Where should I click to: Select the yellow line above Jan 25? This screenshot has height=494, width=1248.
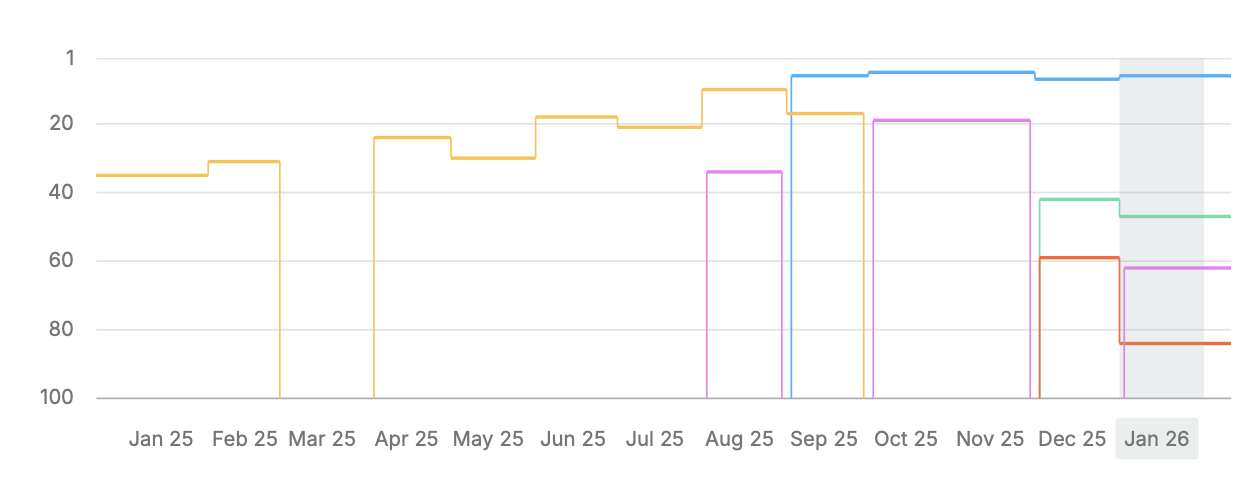(150, 175)
